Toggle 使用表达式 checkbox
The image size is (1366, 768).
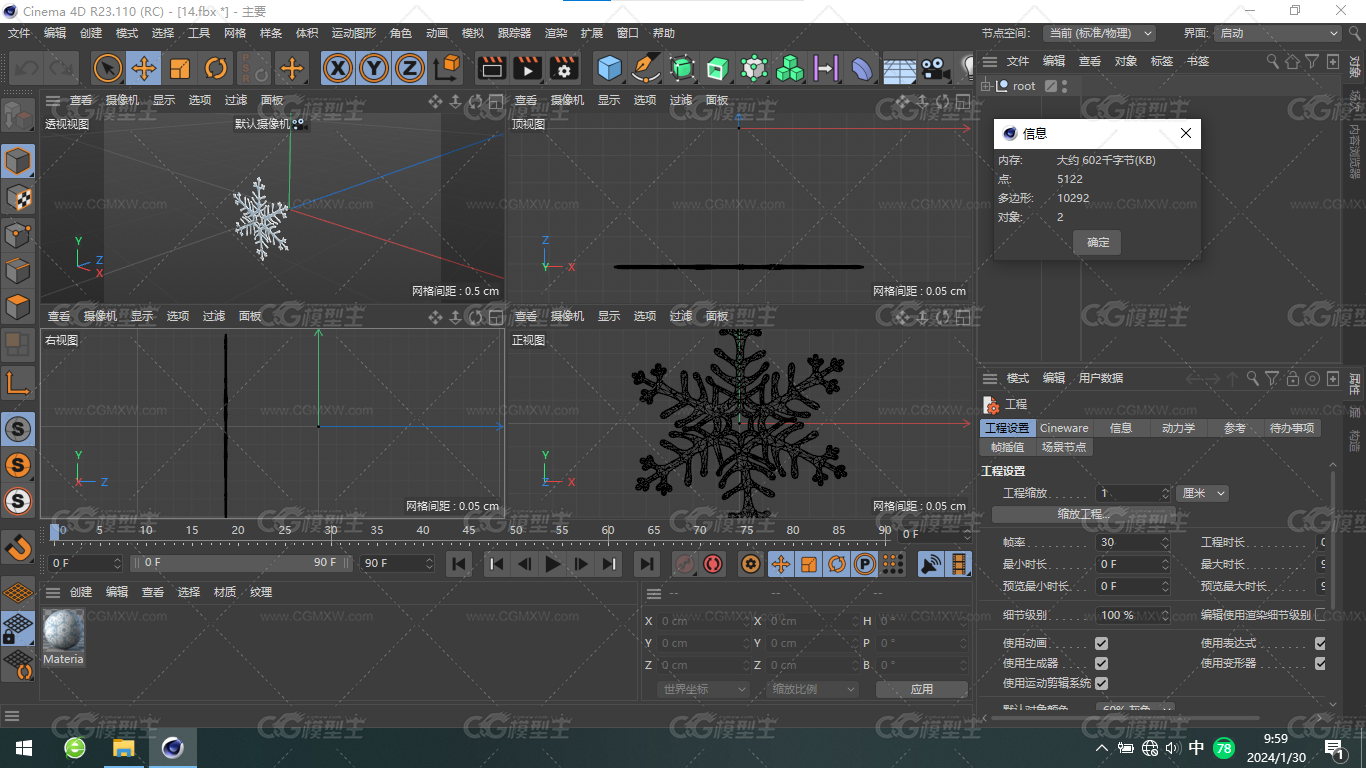tap(1320, 644)
